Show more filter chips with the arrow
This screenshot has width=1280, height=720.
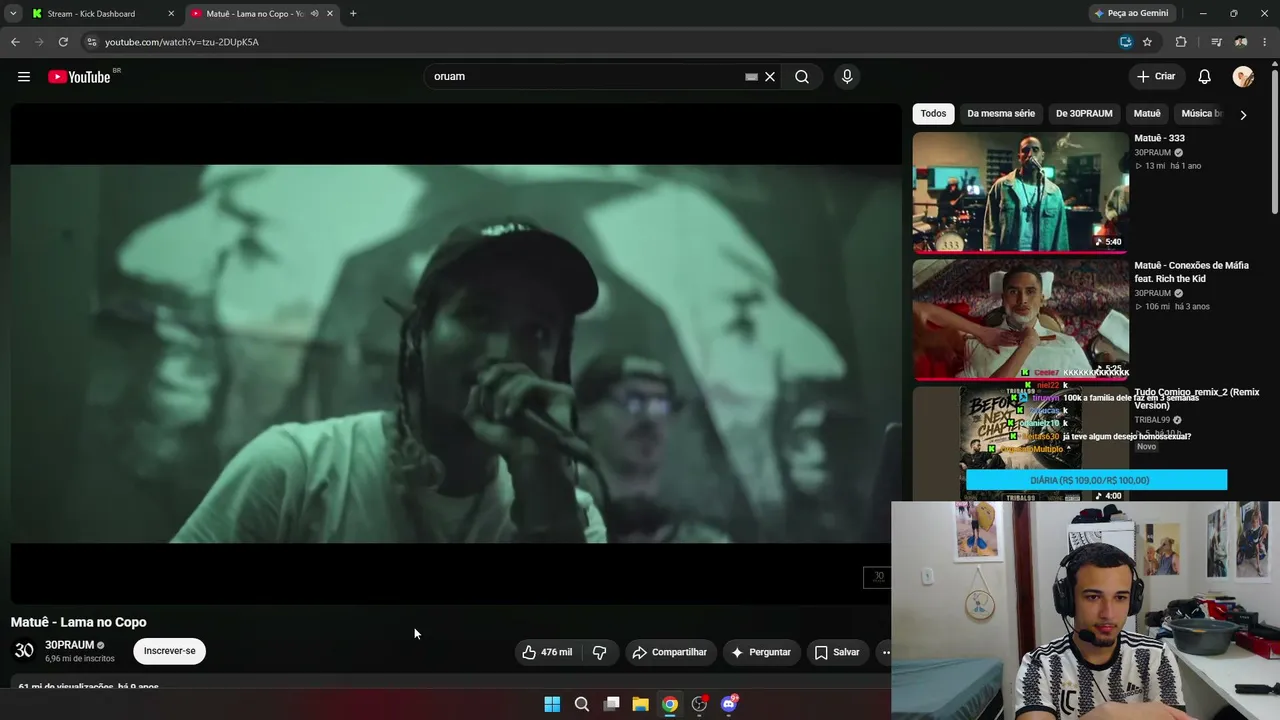(1243, 114)
